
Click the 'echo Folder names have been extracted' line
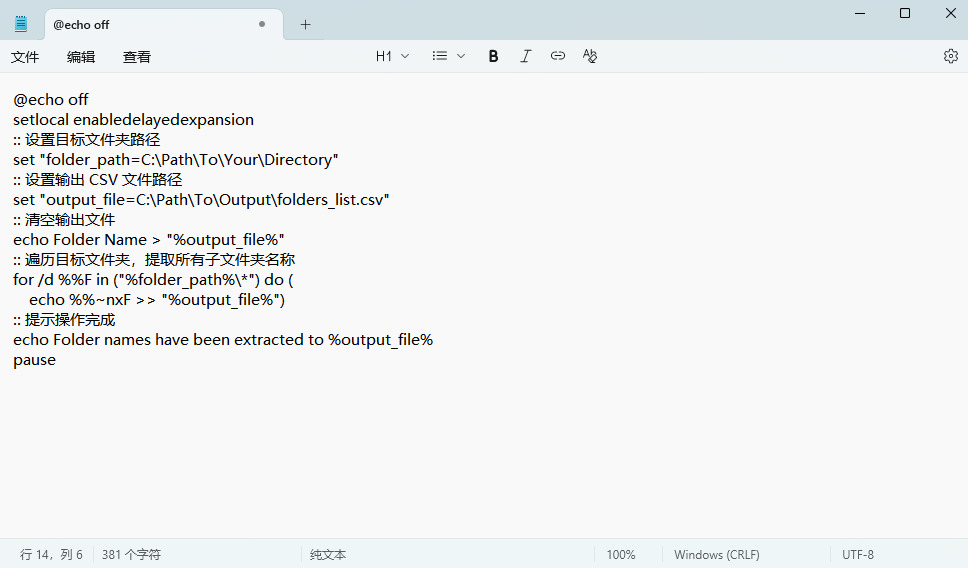coord(223,340)
